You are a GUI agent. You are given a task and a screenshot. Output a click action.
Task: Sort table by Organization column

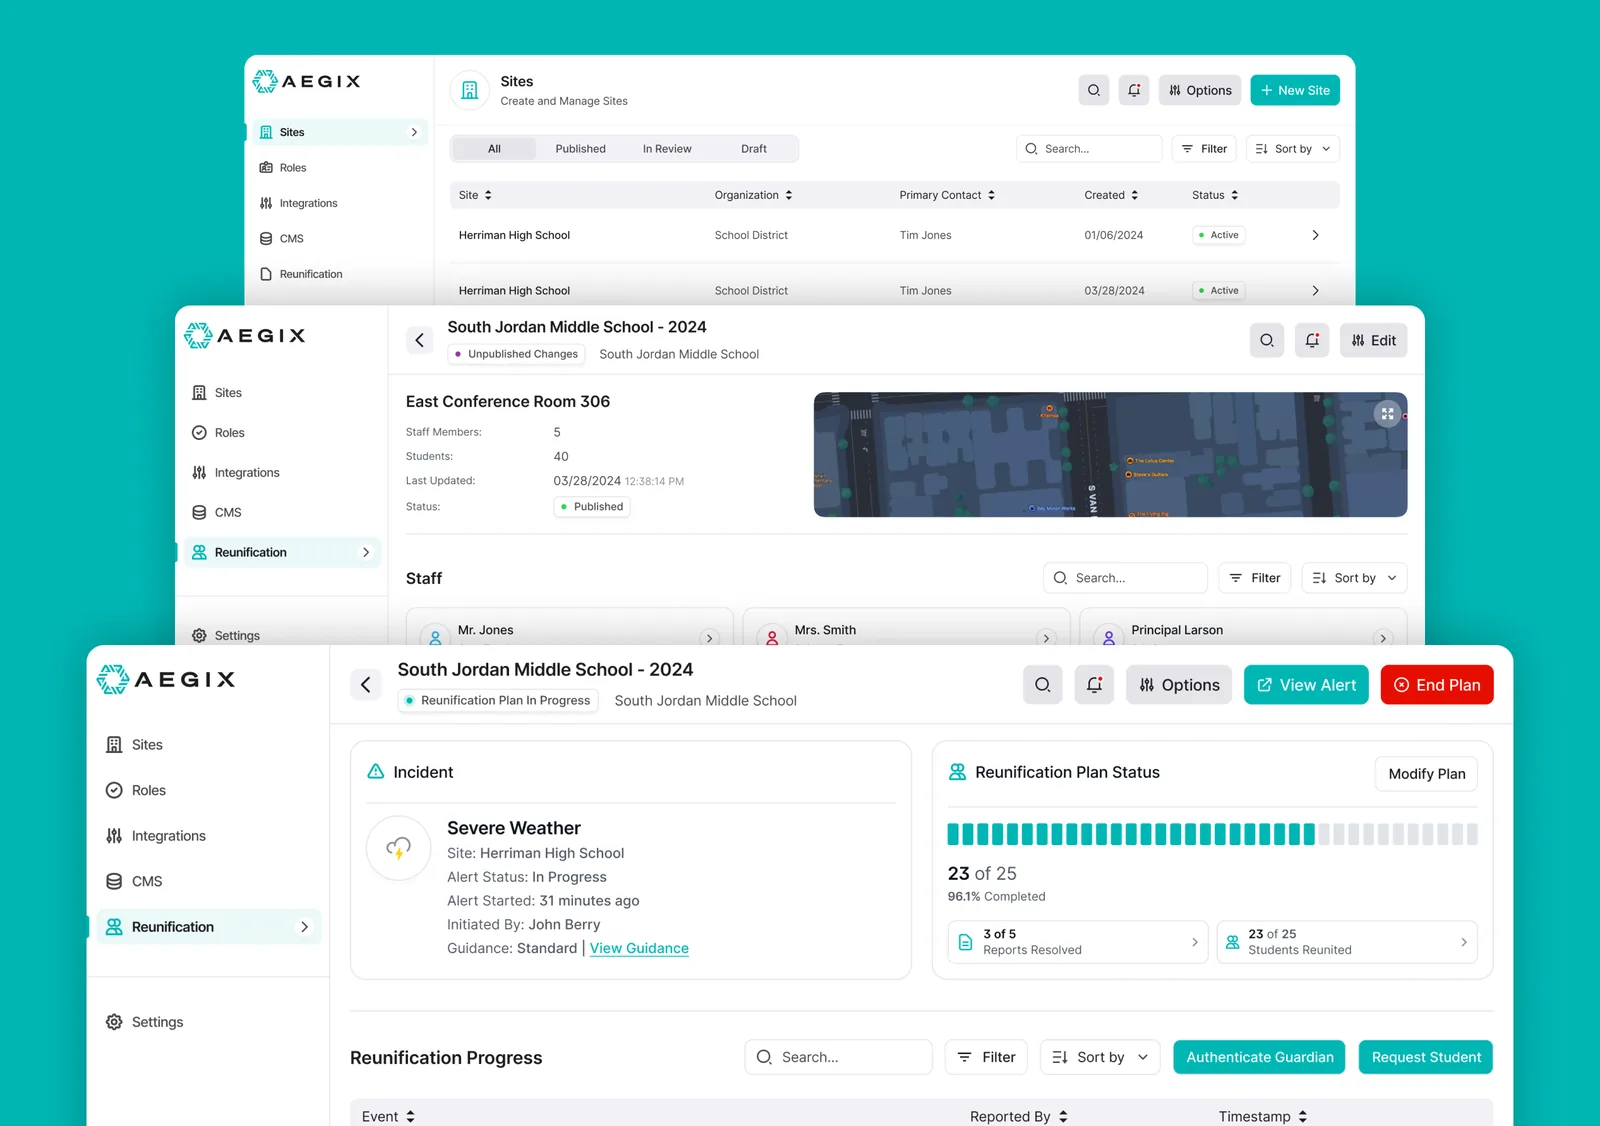pos(753,195)
